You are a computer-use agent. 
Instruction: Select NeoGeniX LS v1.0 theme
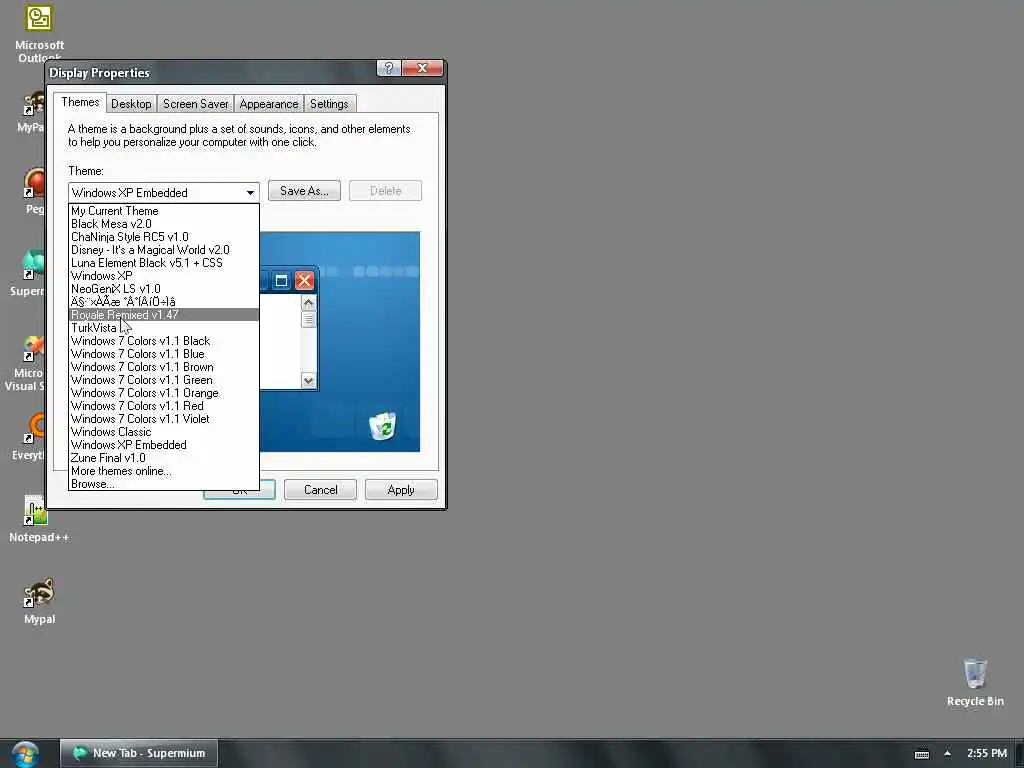(x=164, y=289)
